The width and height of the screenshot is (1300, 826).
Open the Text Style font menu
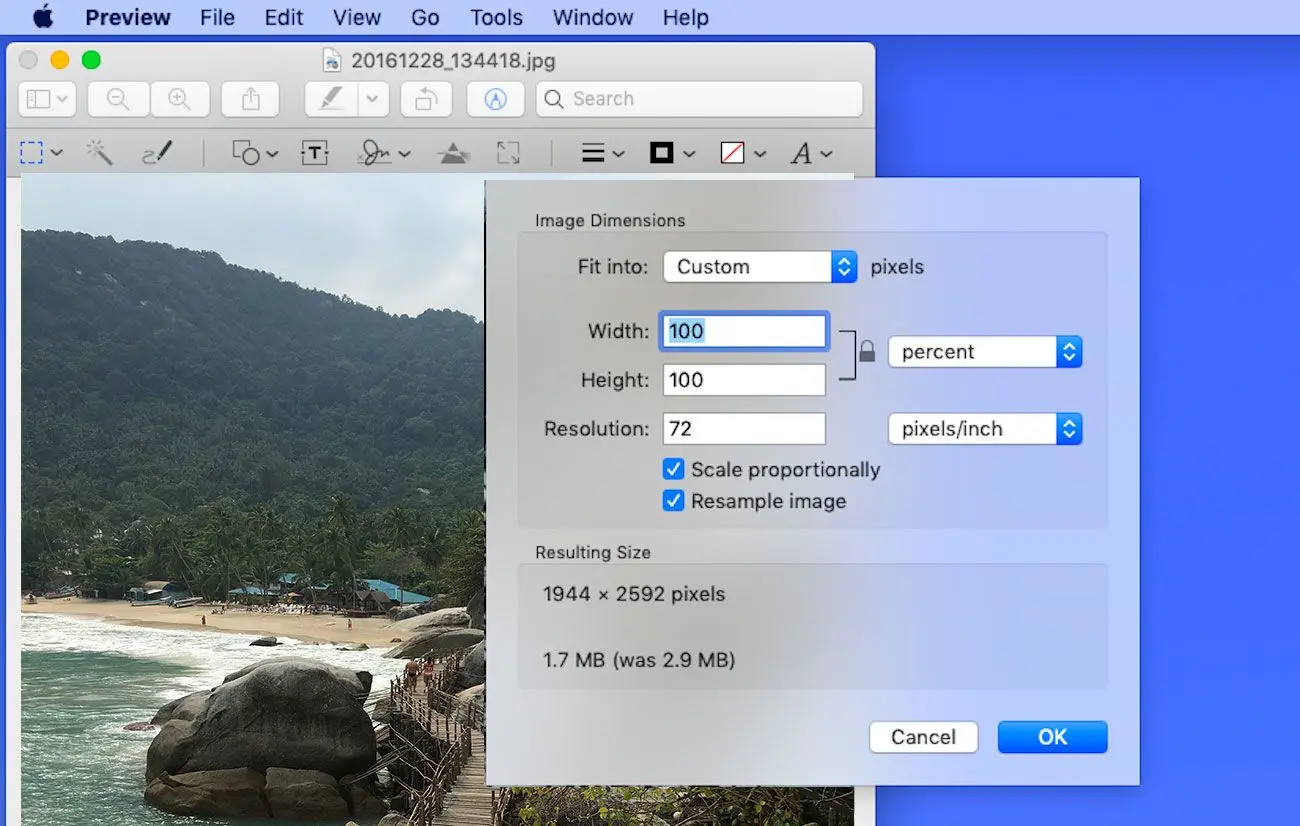811,153
